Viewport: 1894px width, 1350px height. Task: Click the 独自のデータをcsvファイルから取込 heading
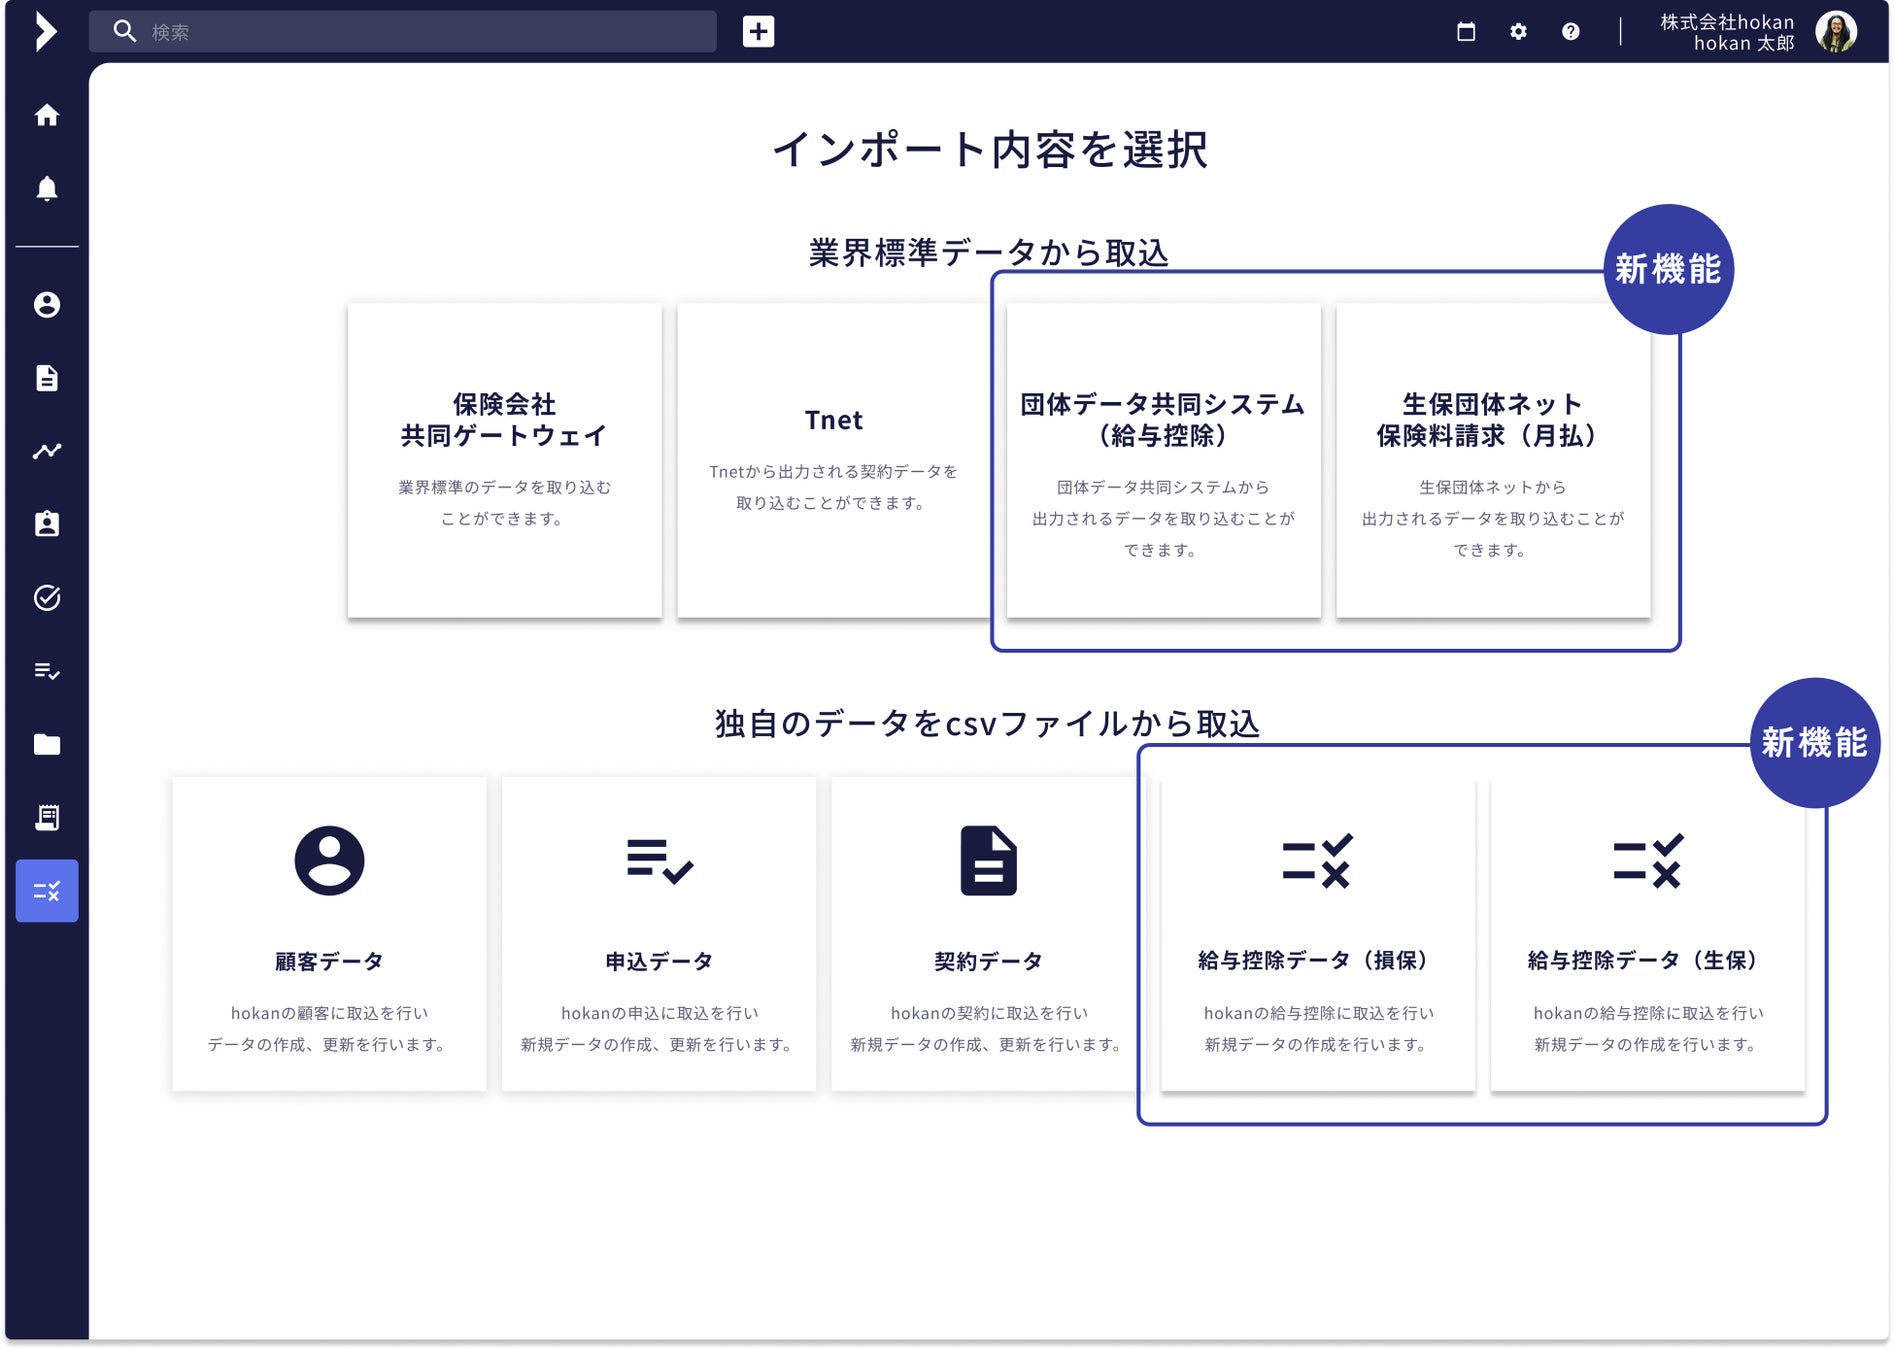point(987,723)
